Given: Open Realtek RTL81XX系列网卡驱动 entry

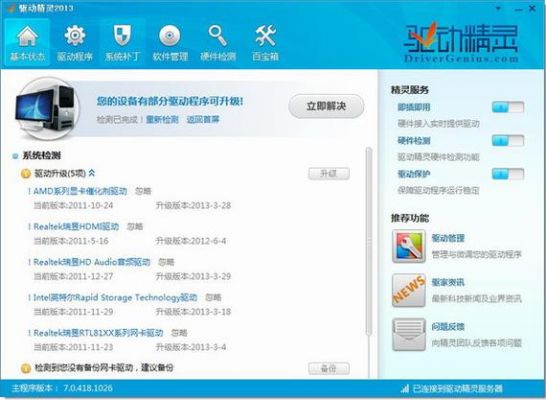Looking at the screenshot, I should click(98, 333).
